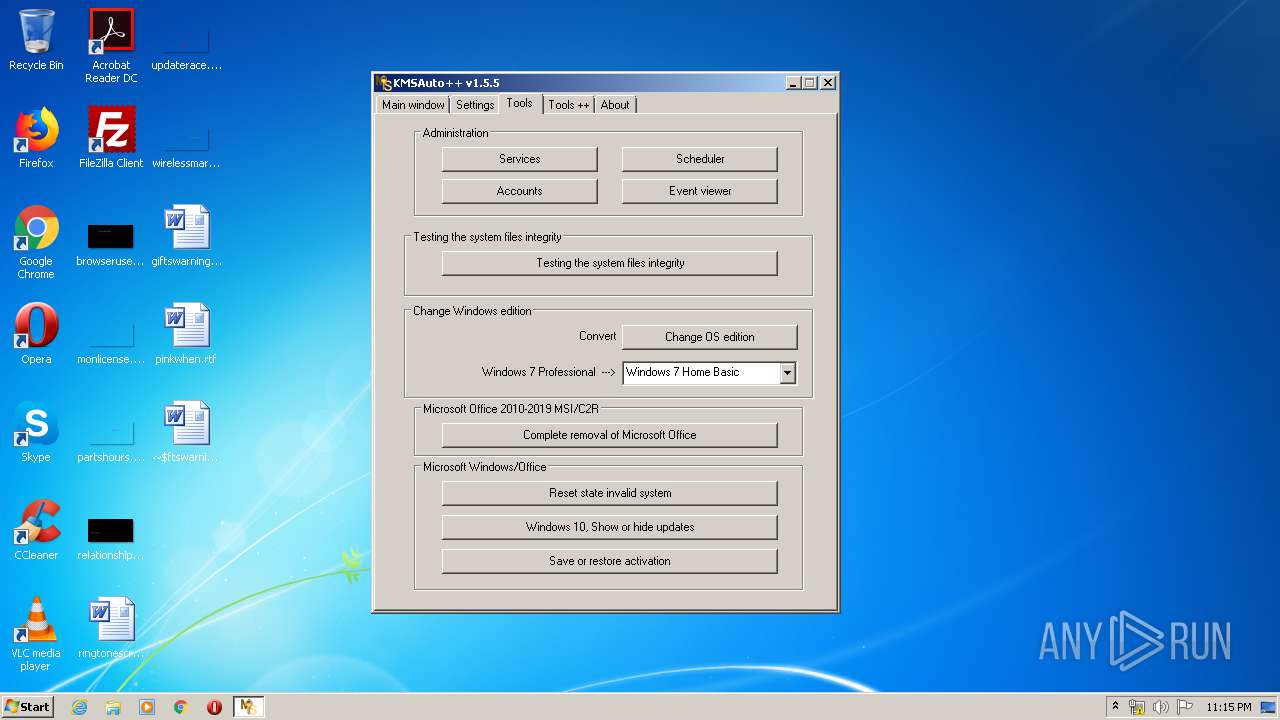Click Change OS edition button
Viewport: 1280px width, 720px height.
[x=710, y=337]
